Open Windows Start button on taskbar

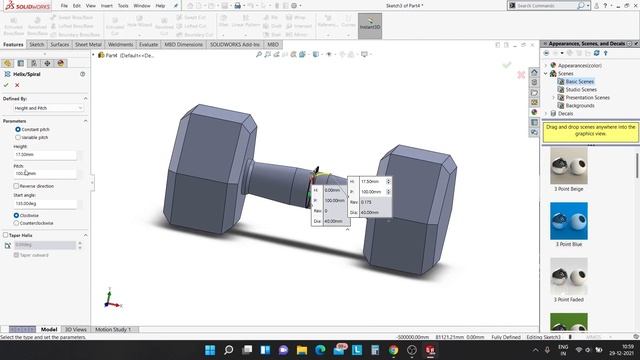coord(210,350)
